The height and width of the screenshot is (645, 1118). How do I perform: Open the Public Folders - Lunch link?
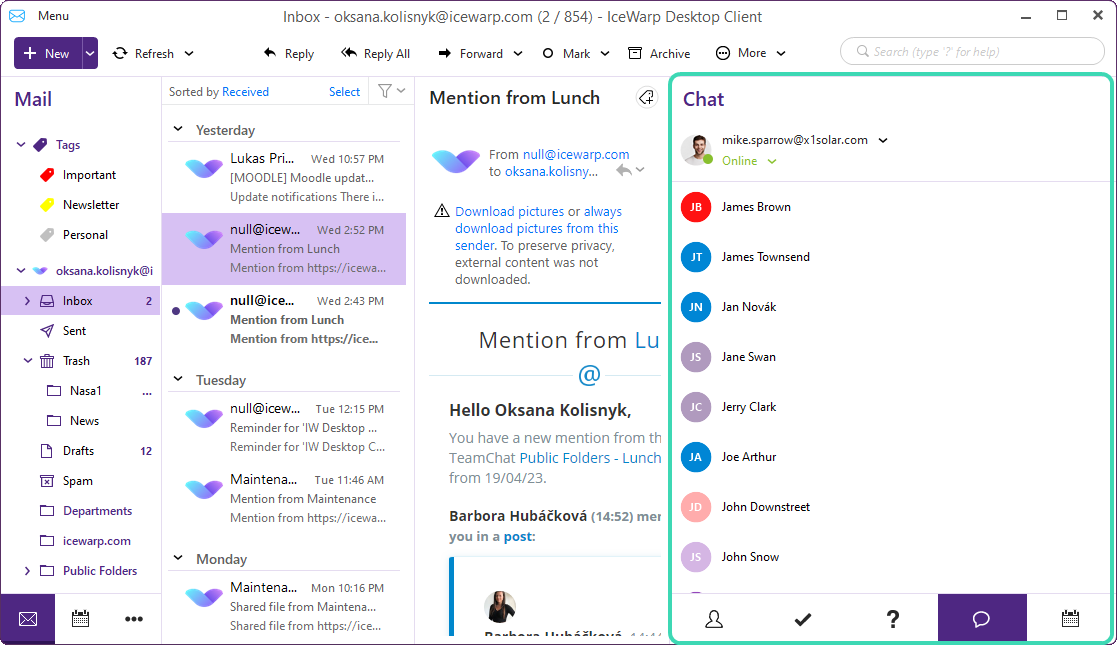tap(590, 458)
